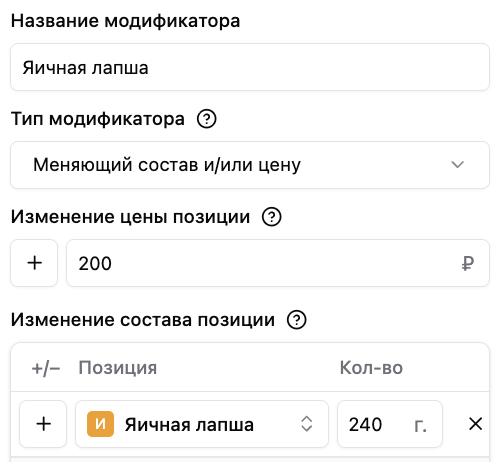
Task: Click the Название модификатора text field
Action: [x=250, y=67]
